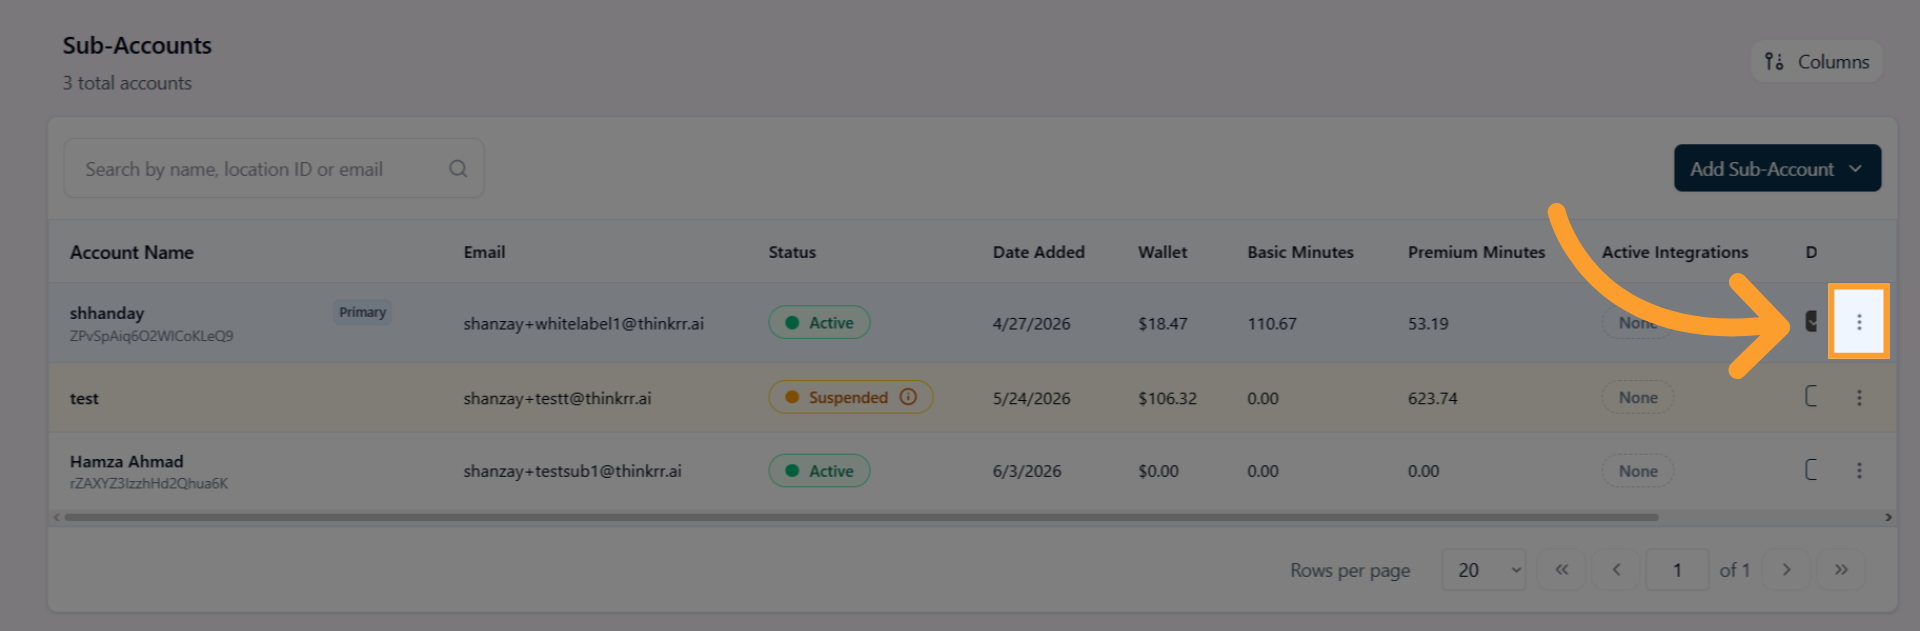Click the horizontal table scrollbar
The image size is (1920, 631).
[860, 518]
